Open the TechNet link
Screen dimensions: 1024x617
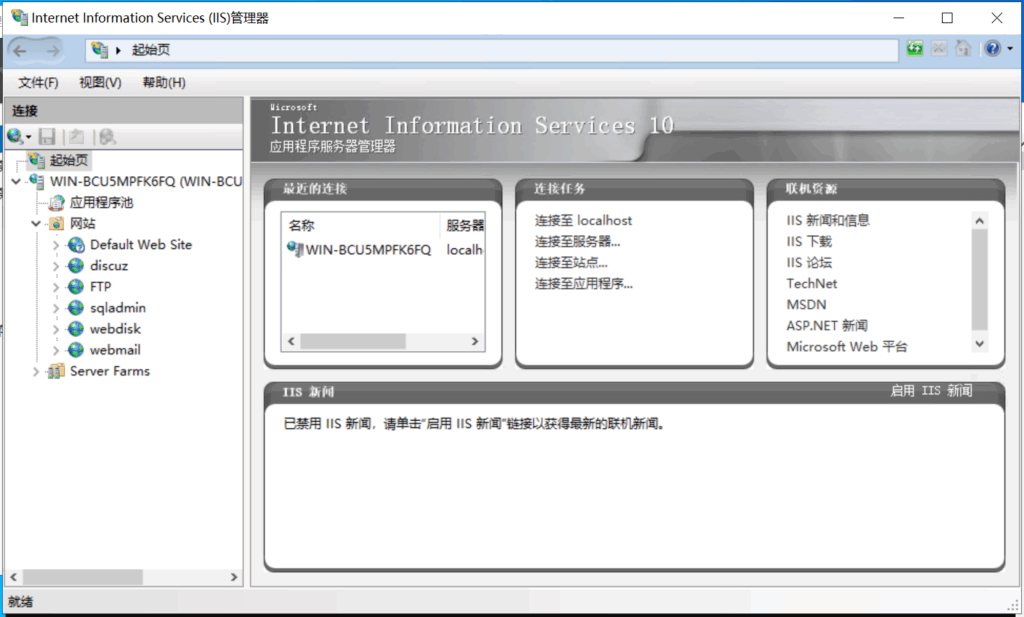coord(811,283)
